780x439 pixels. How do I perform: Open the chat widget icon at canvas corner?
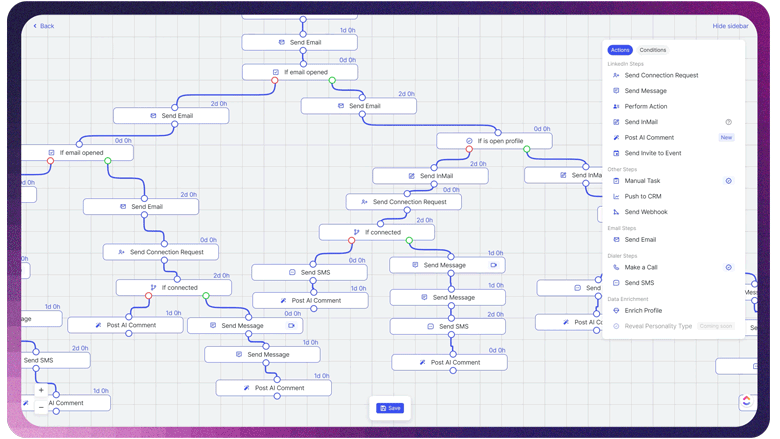(747, 401)
